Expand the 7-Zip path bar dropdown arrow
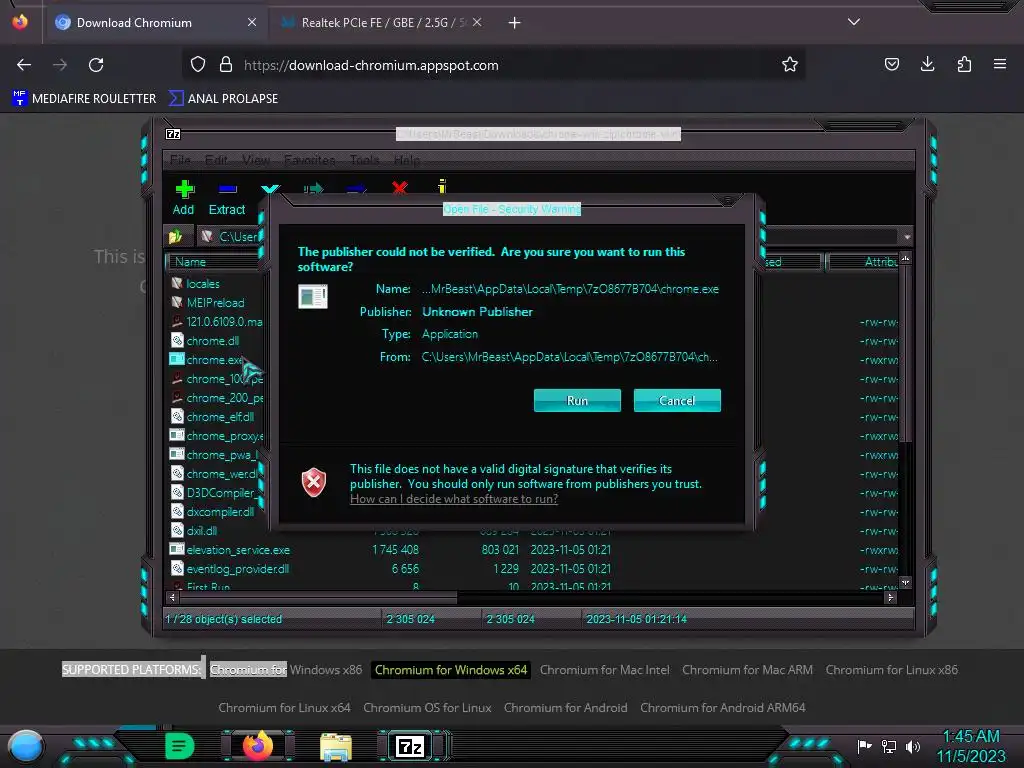Image resolution: width=1024 pixels, height=768 pixels. click(907, 237)
